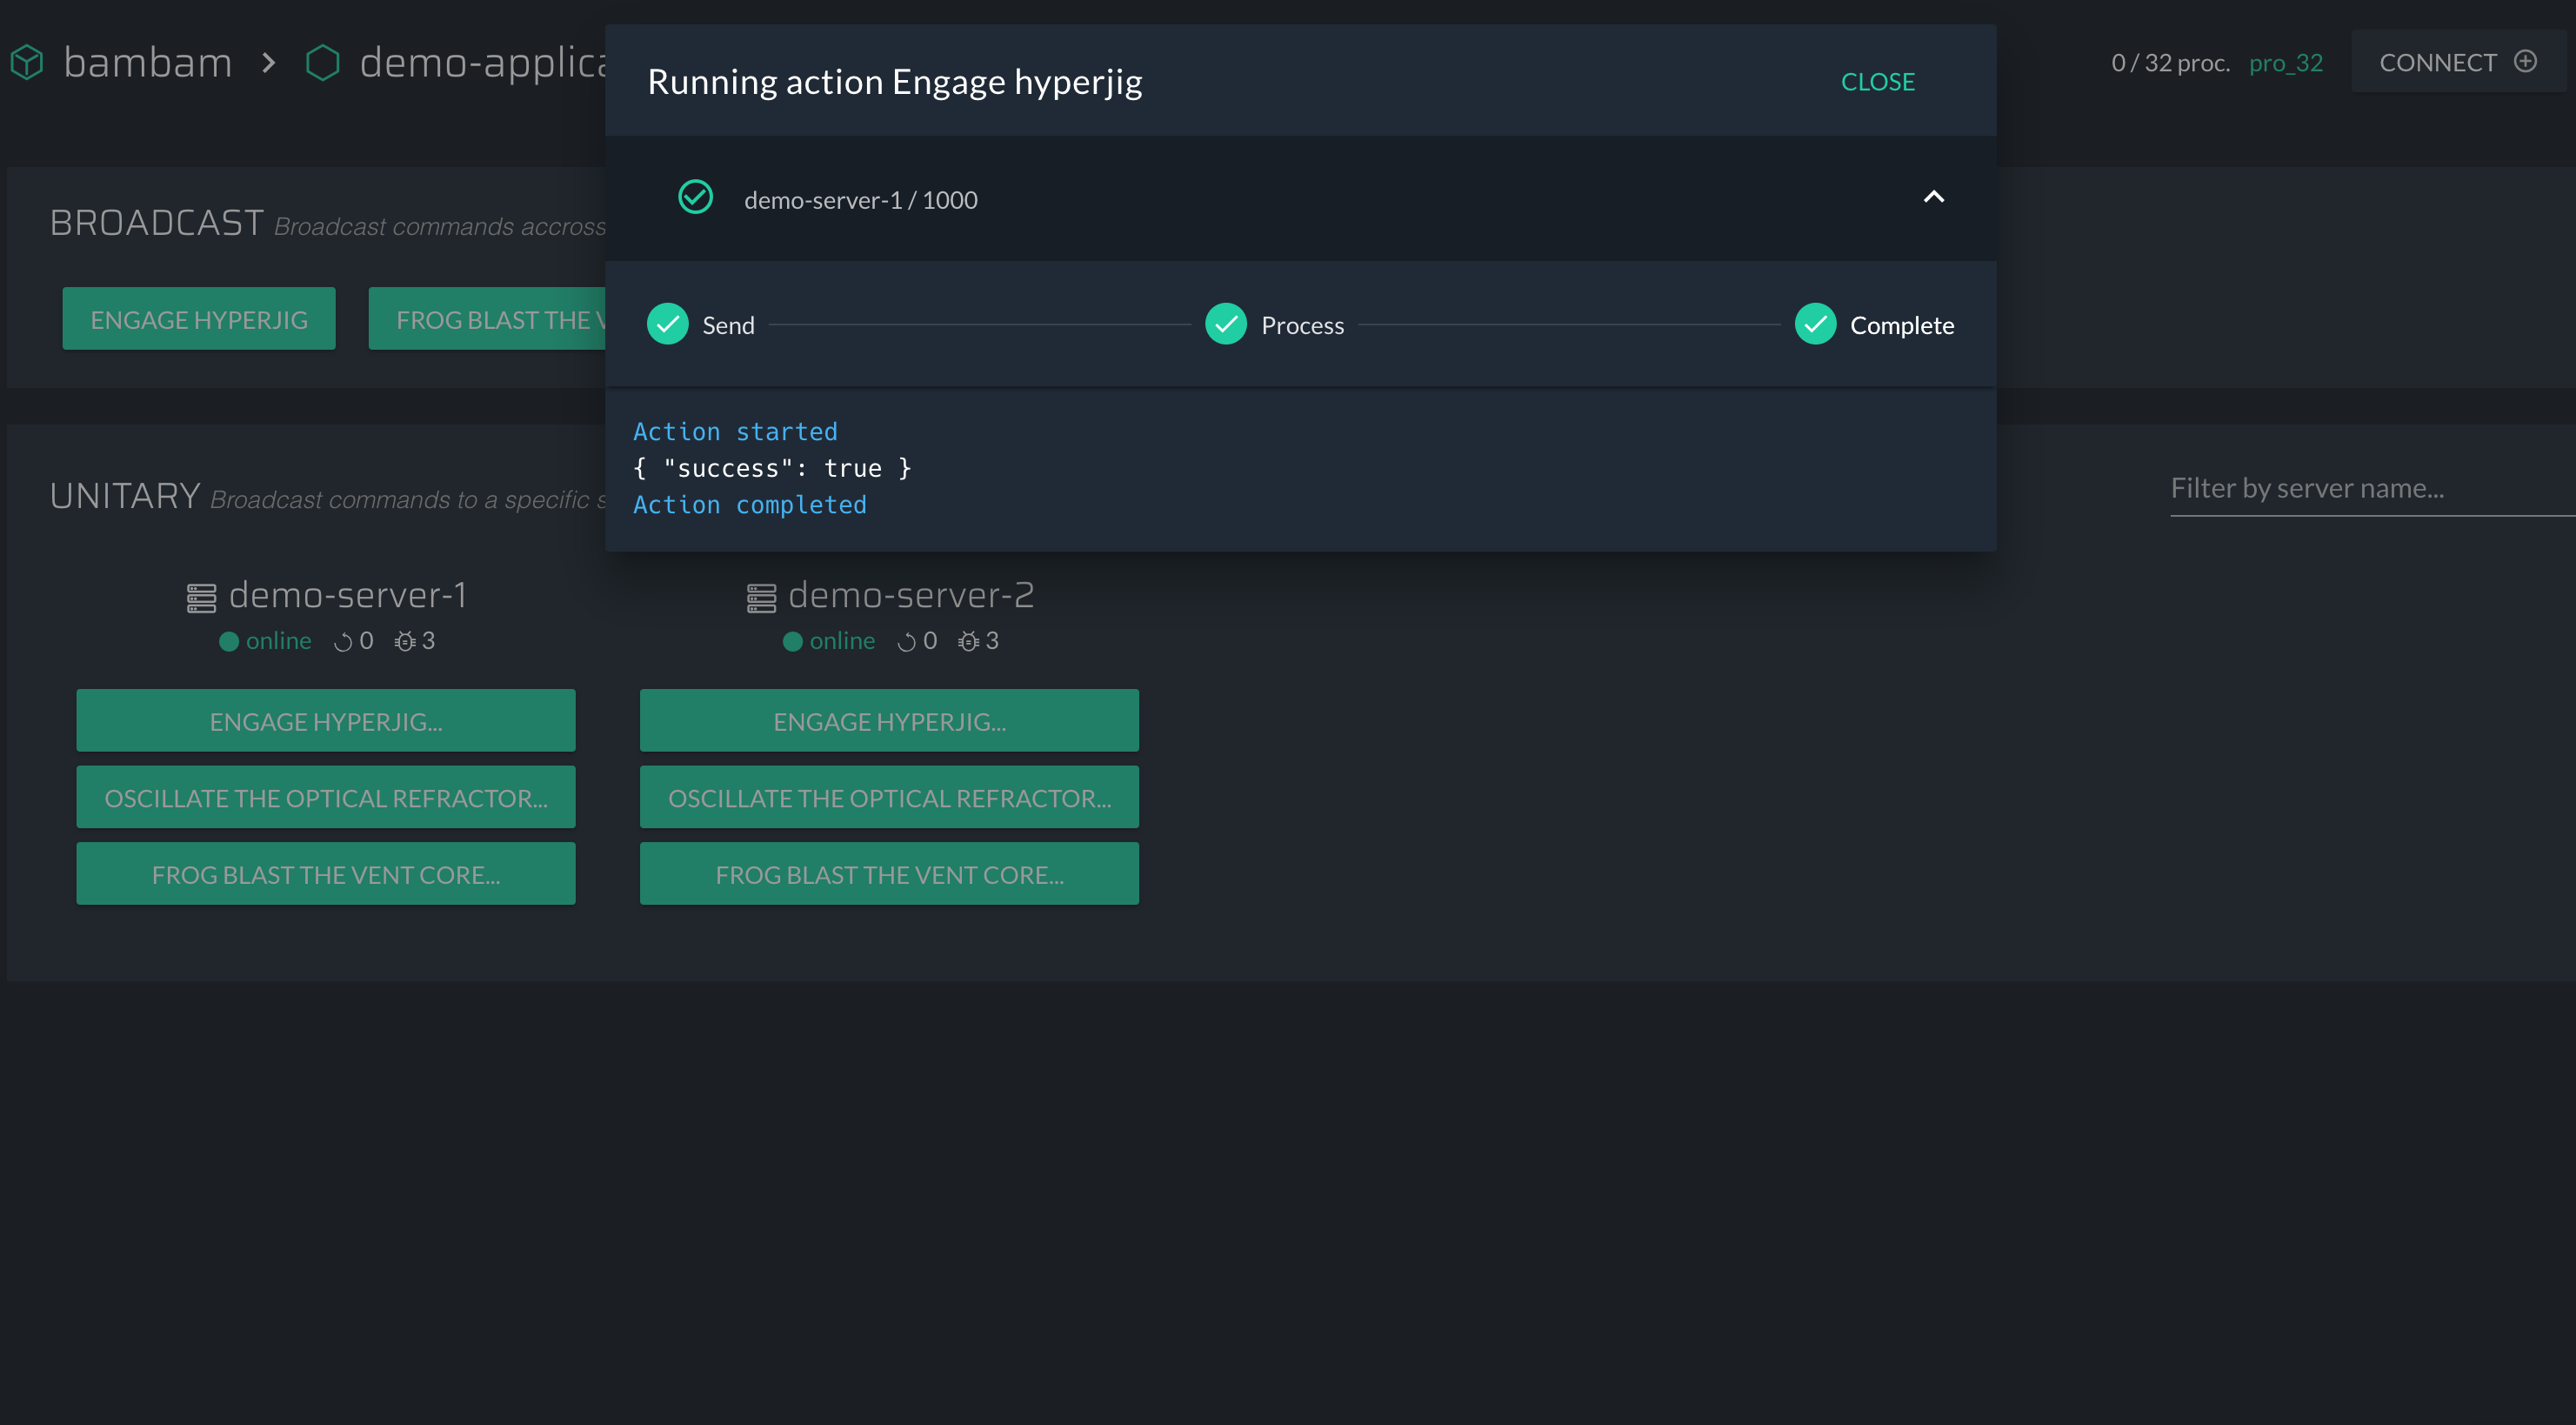Open the pro_32 plan link
Screen dimensions: 2576x1425
tap(2285, 63)
